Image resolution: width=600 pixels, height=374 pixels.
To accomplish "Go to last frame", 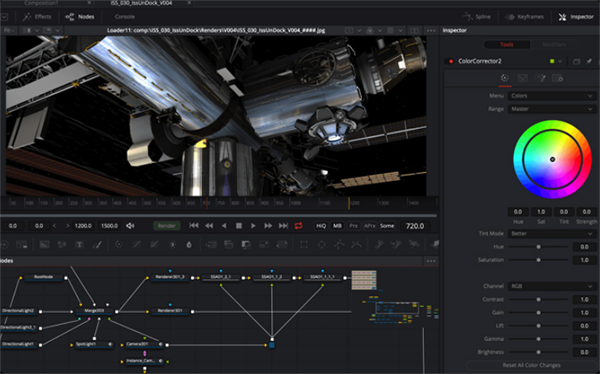I will click(283, 226).
